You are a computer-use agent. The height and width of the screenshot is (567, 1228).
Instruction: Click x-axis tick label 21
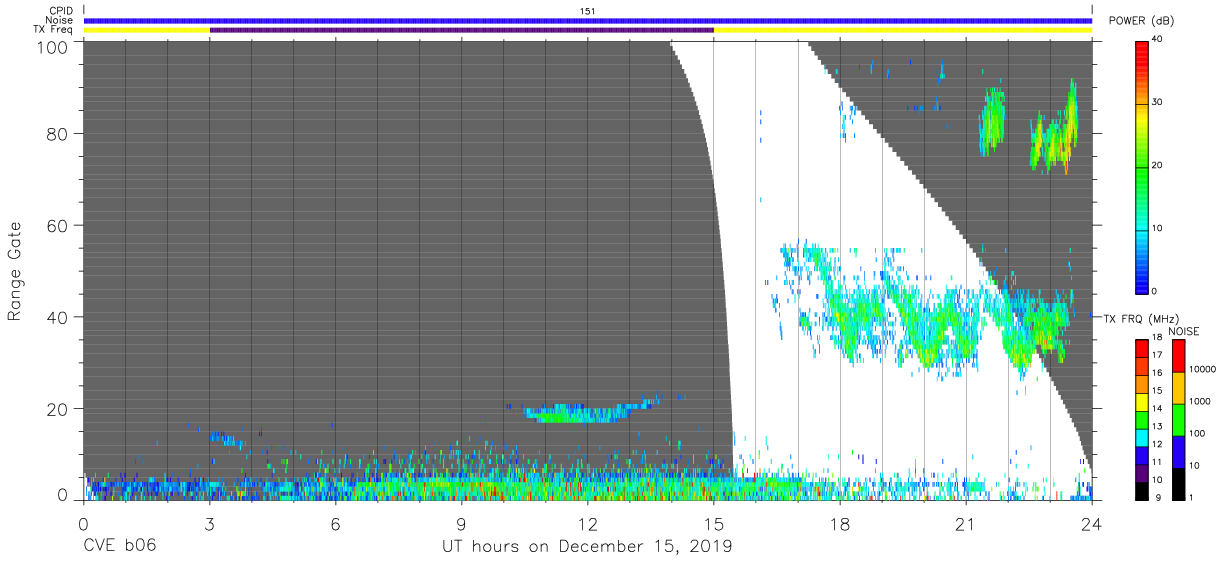point(966,523)
